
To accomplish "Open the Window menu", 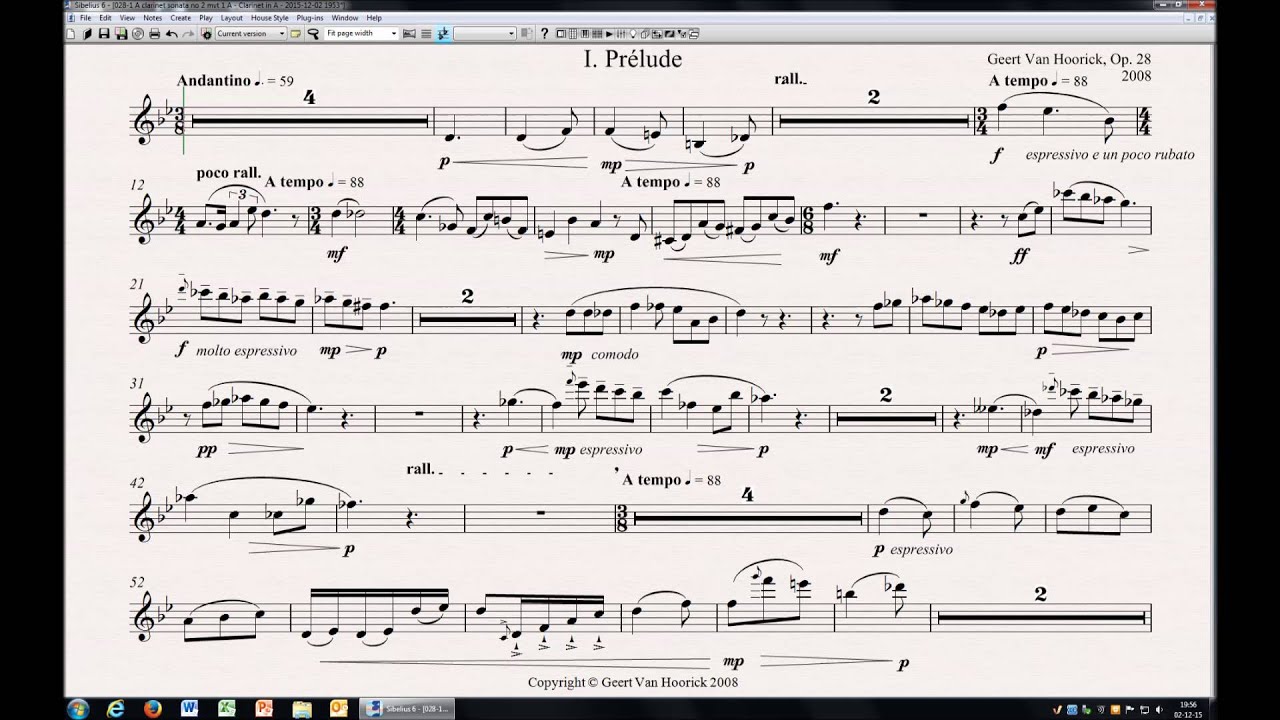I will (345, 18).
